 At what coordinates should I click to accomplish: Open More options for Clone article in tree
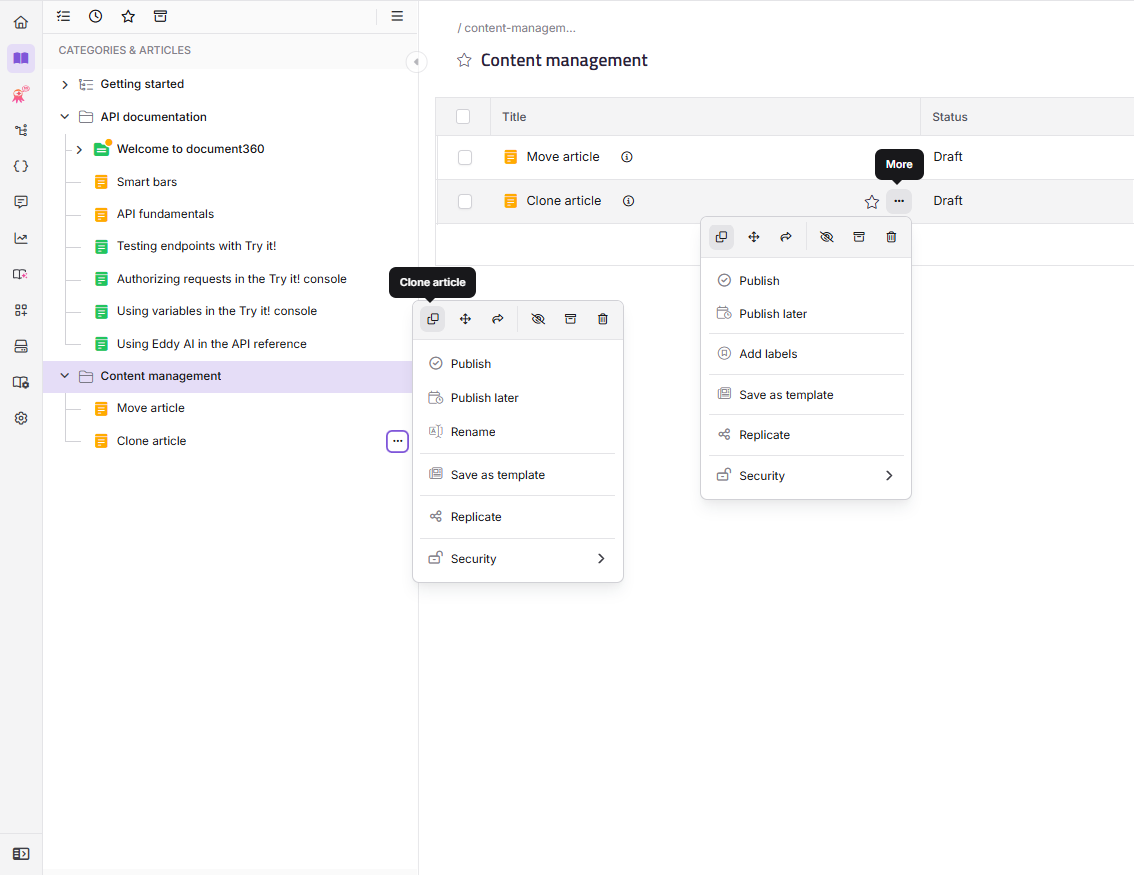397,441
